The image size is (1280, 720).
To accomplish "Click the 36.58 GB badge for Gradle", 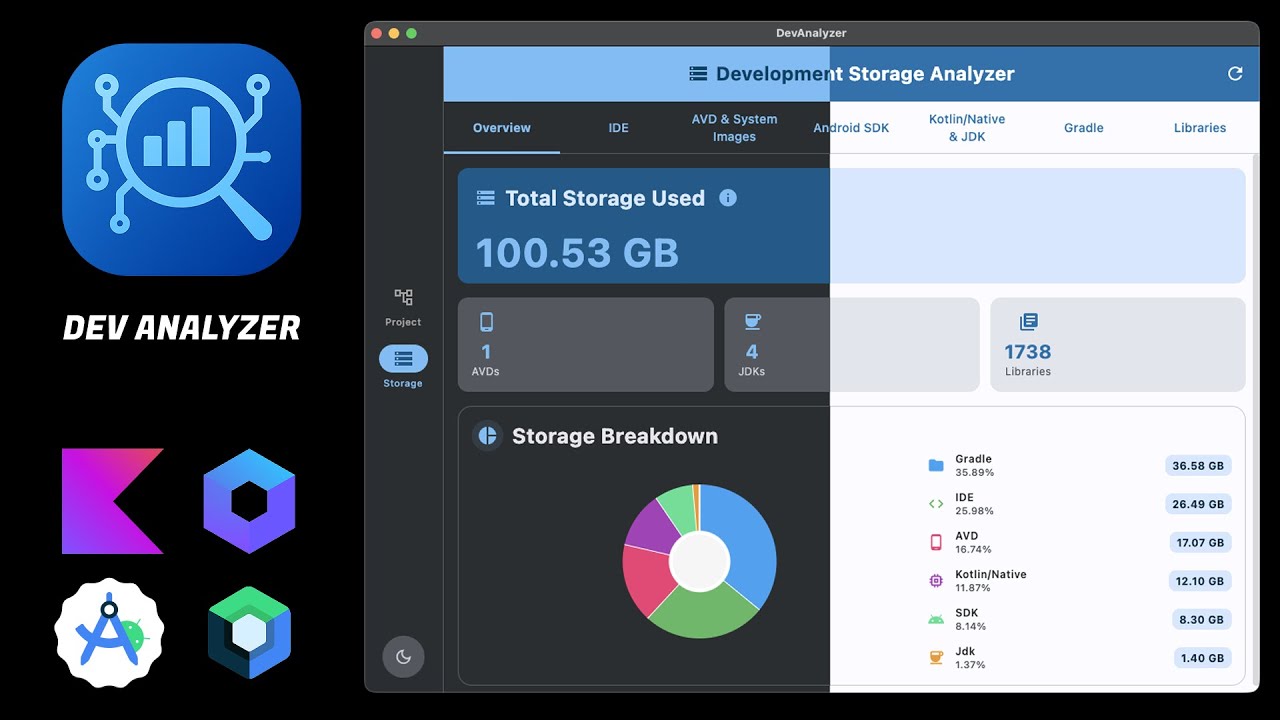I will (x=1199, y=465).
